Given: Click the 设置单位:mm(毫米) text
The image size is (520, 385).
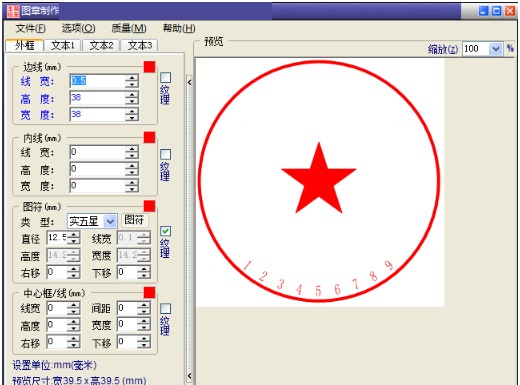Looking at the screenshot, I should click(x=54, y=365).
